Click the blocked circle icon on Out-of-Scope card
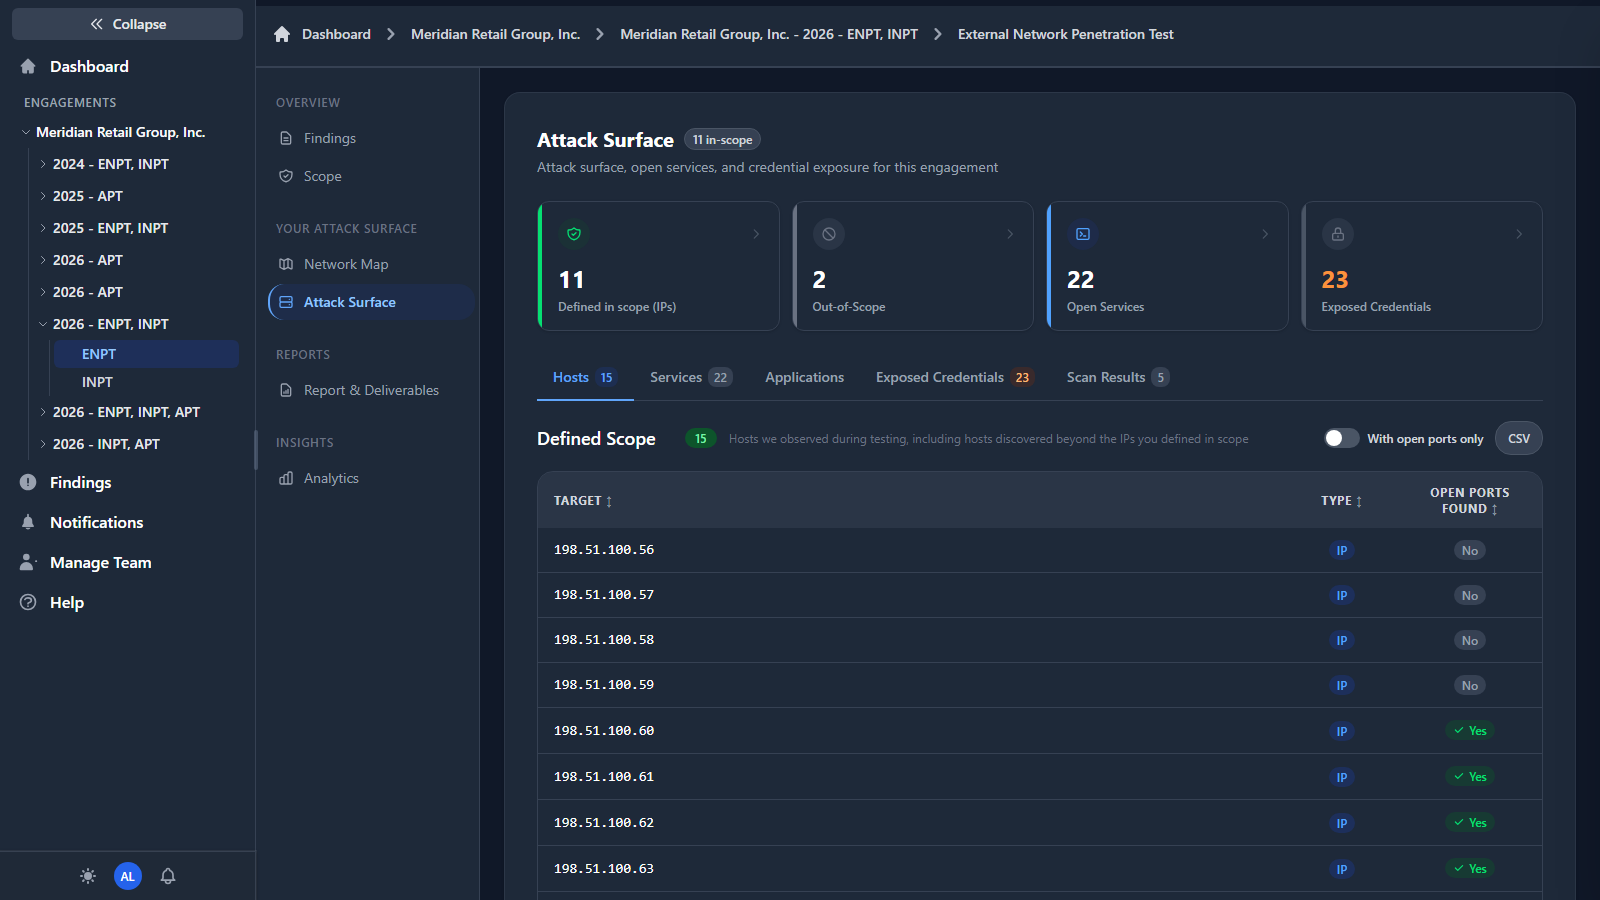1600x900 pixels. point(829,234)
